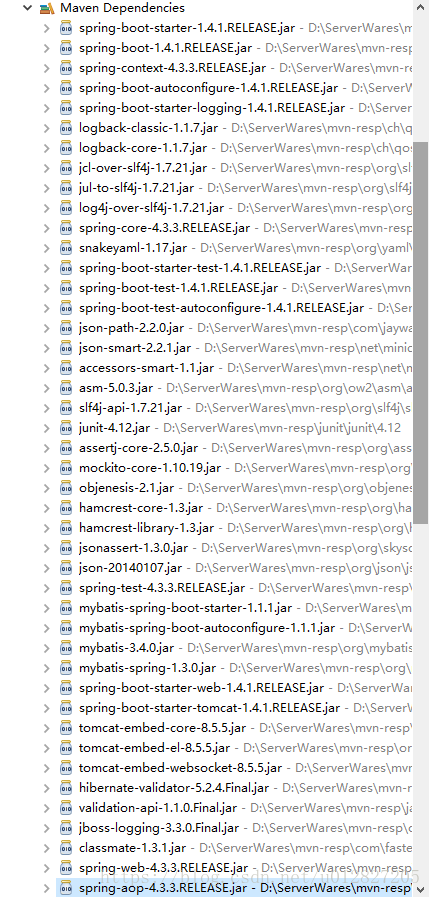Viewport: 431px width, 897px height.
Task: Click jar icon of slf4j-api-1.7.21.jar
Action: coord(66,408)
